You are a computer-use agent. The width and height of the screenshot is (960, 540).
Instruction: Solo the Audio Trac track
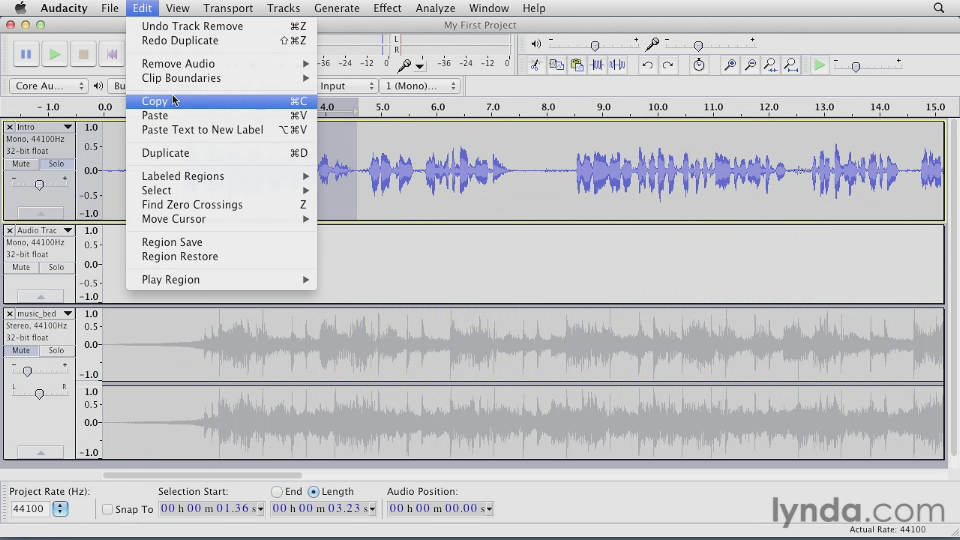coord(56,267)
